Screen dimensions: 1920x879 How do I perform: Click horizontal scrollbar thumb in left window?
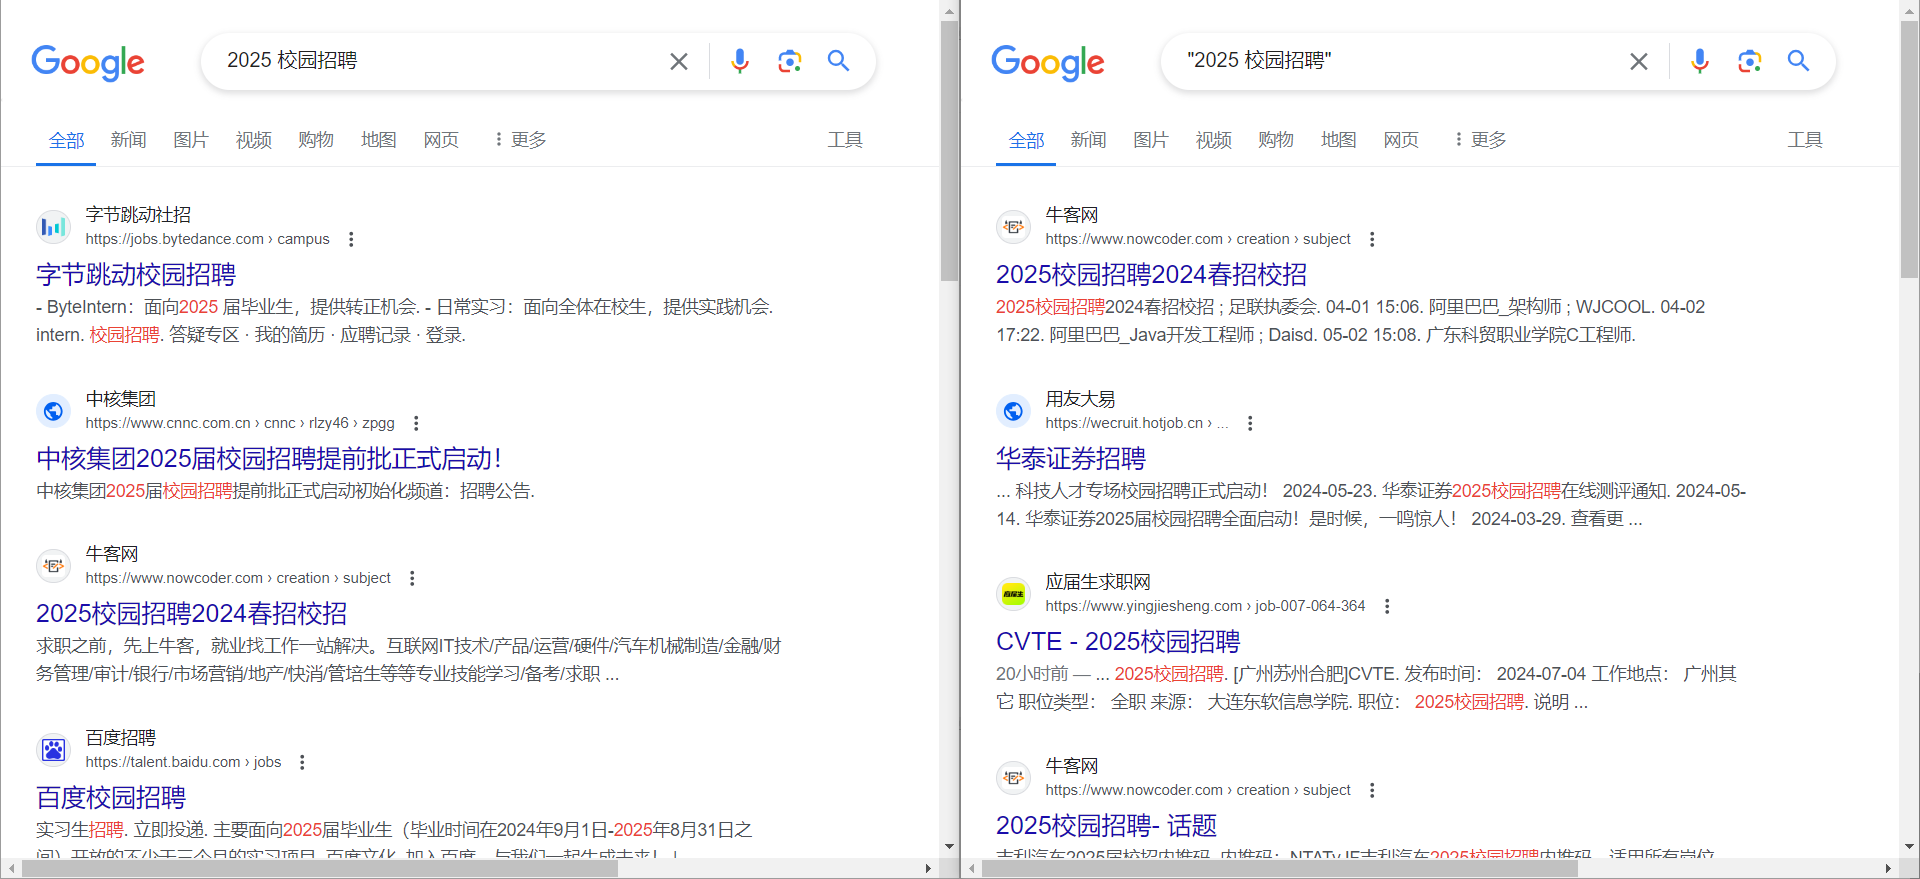320,868
